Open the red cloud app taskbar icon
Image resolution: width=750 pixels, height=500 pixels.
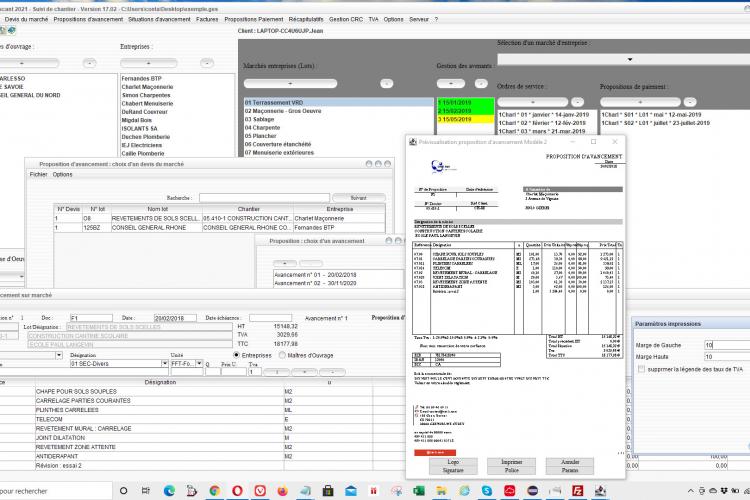pyautogui.click(x=509, y=490)
